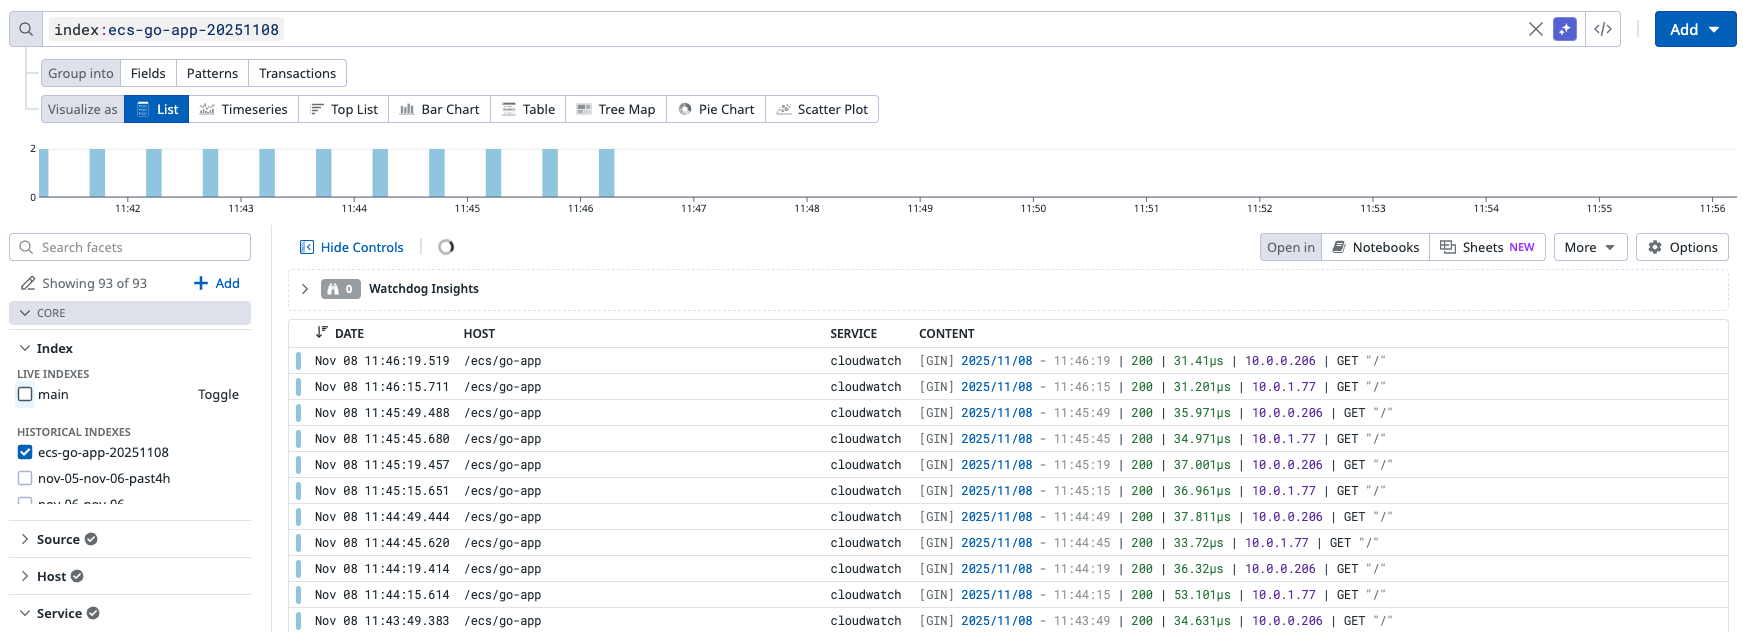This screenshot has height=632, width=1743.
Task: Open logs in Notebooks
Action: (1375, 247)
